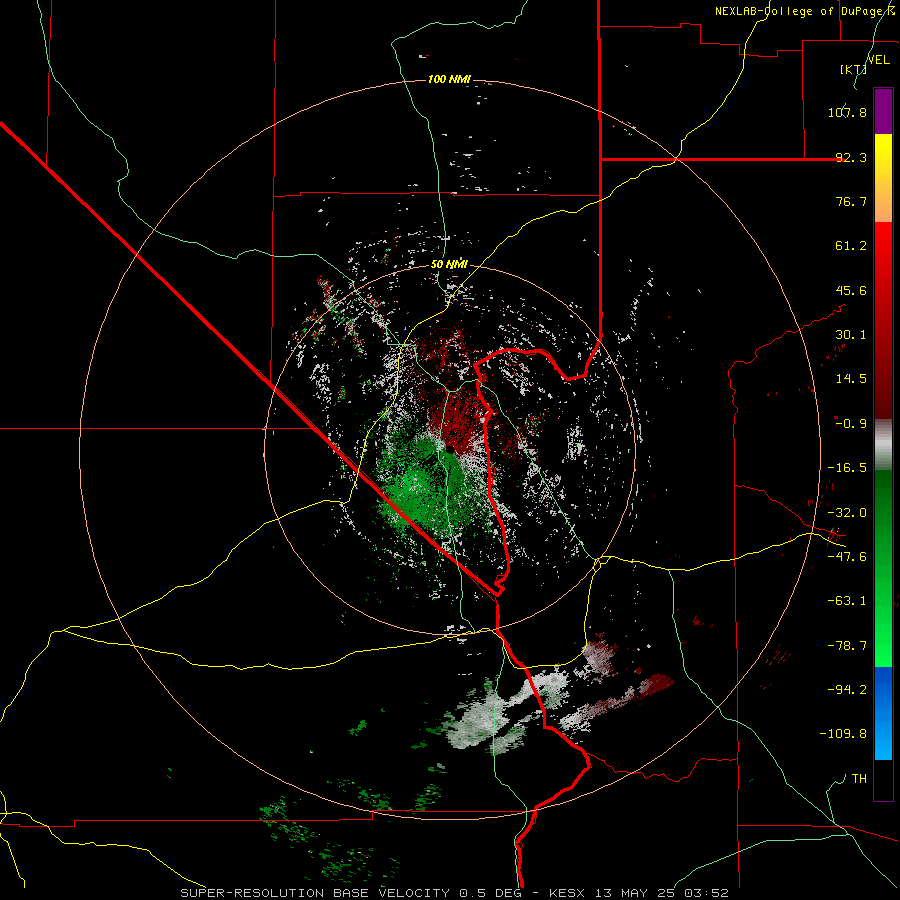Click the yellow-orange segment of the color bar
Image resolution: width=900 pixels, height=900 pixels.
coord(883,178)
